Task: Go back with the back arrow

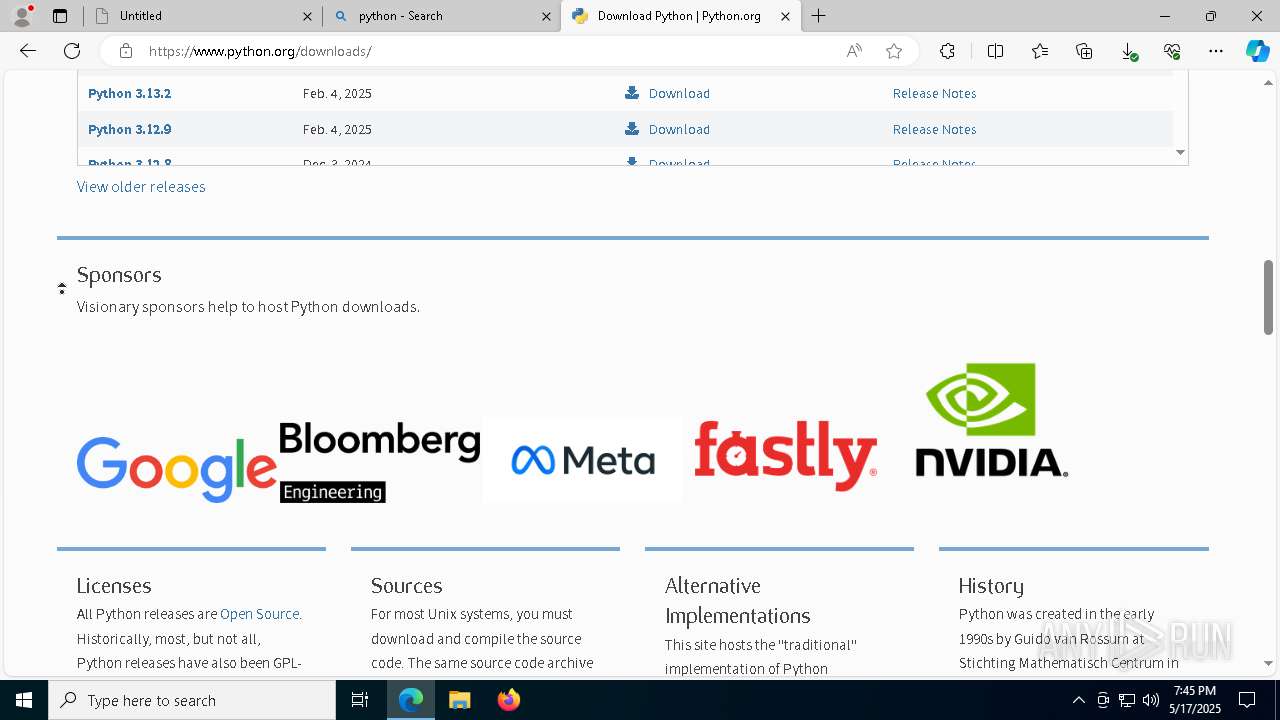Action: (28, 51)
